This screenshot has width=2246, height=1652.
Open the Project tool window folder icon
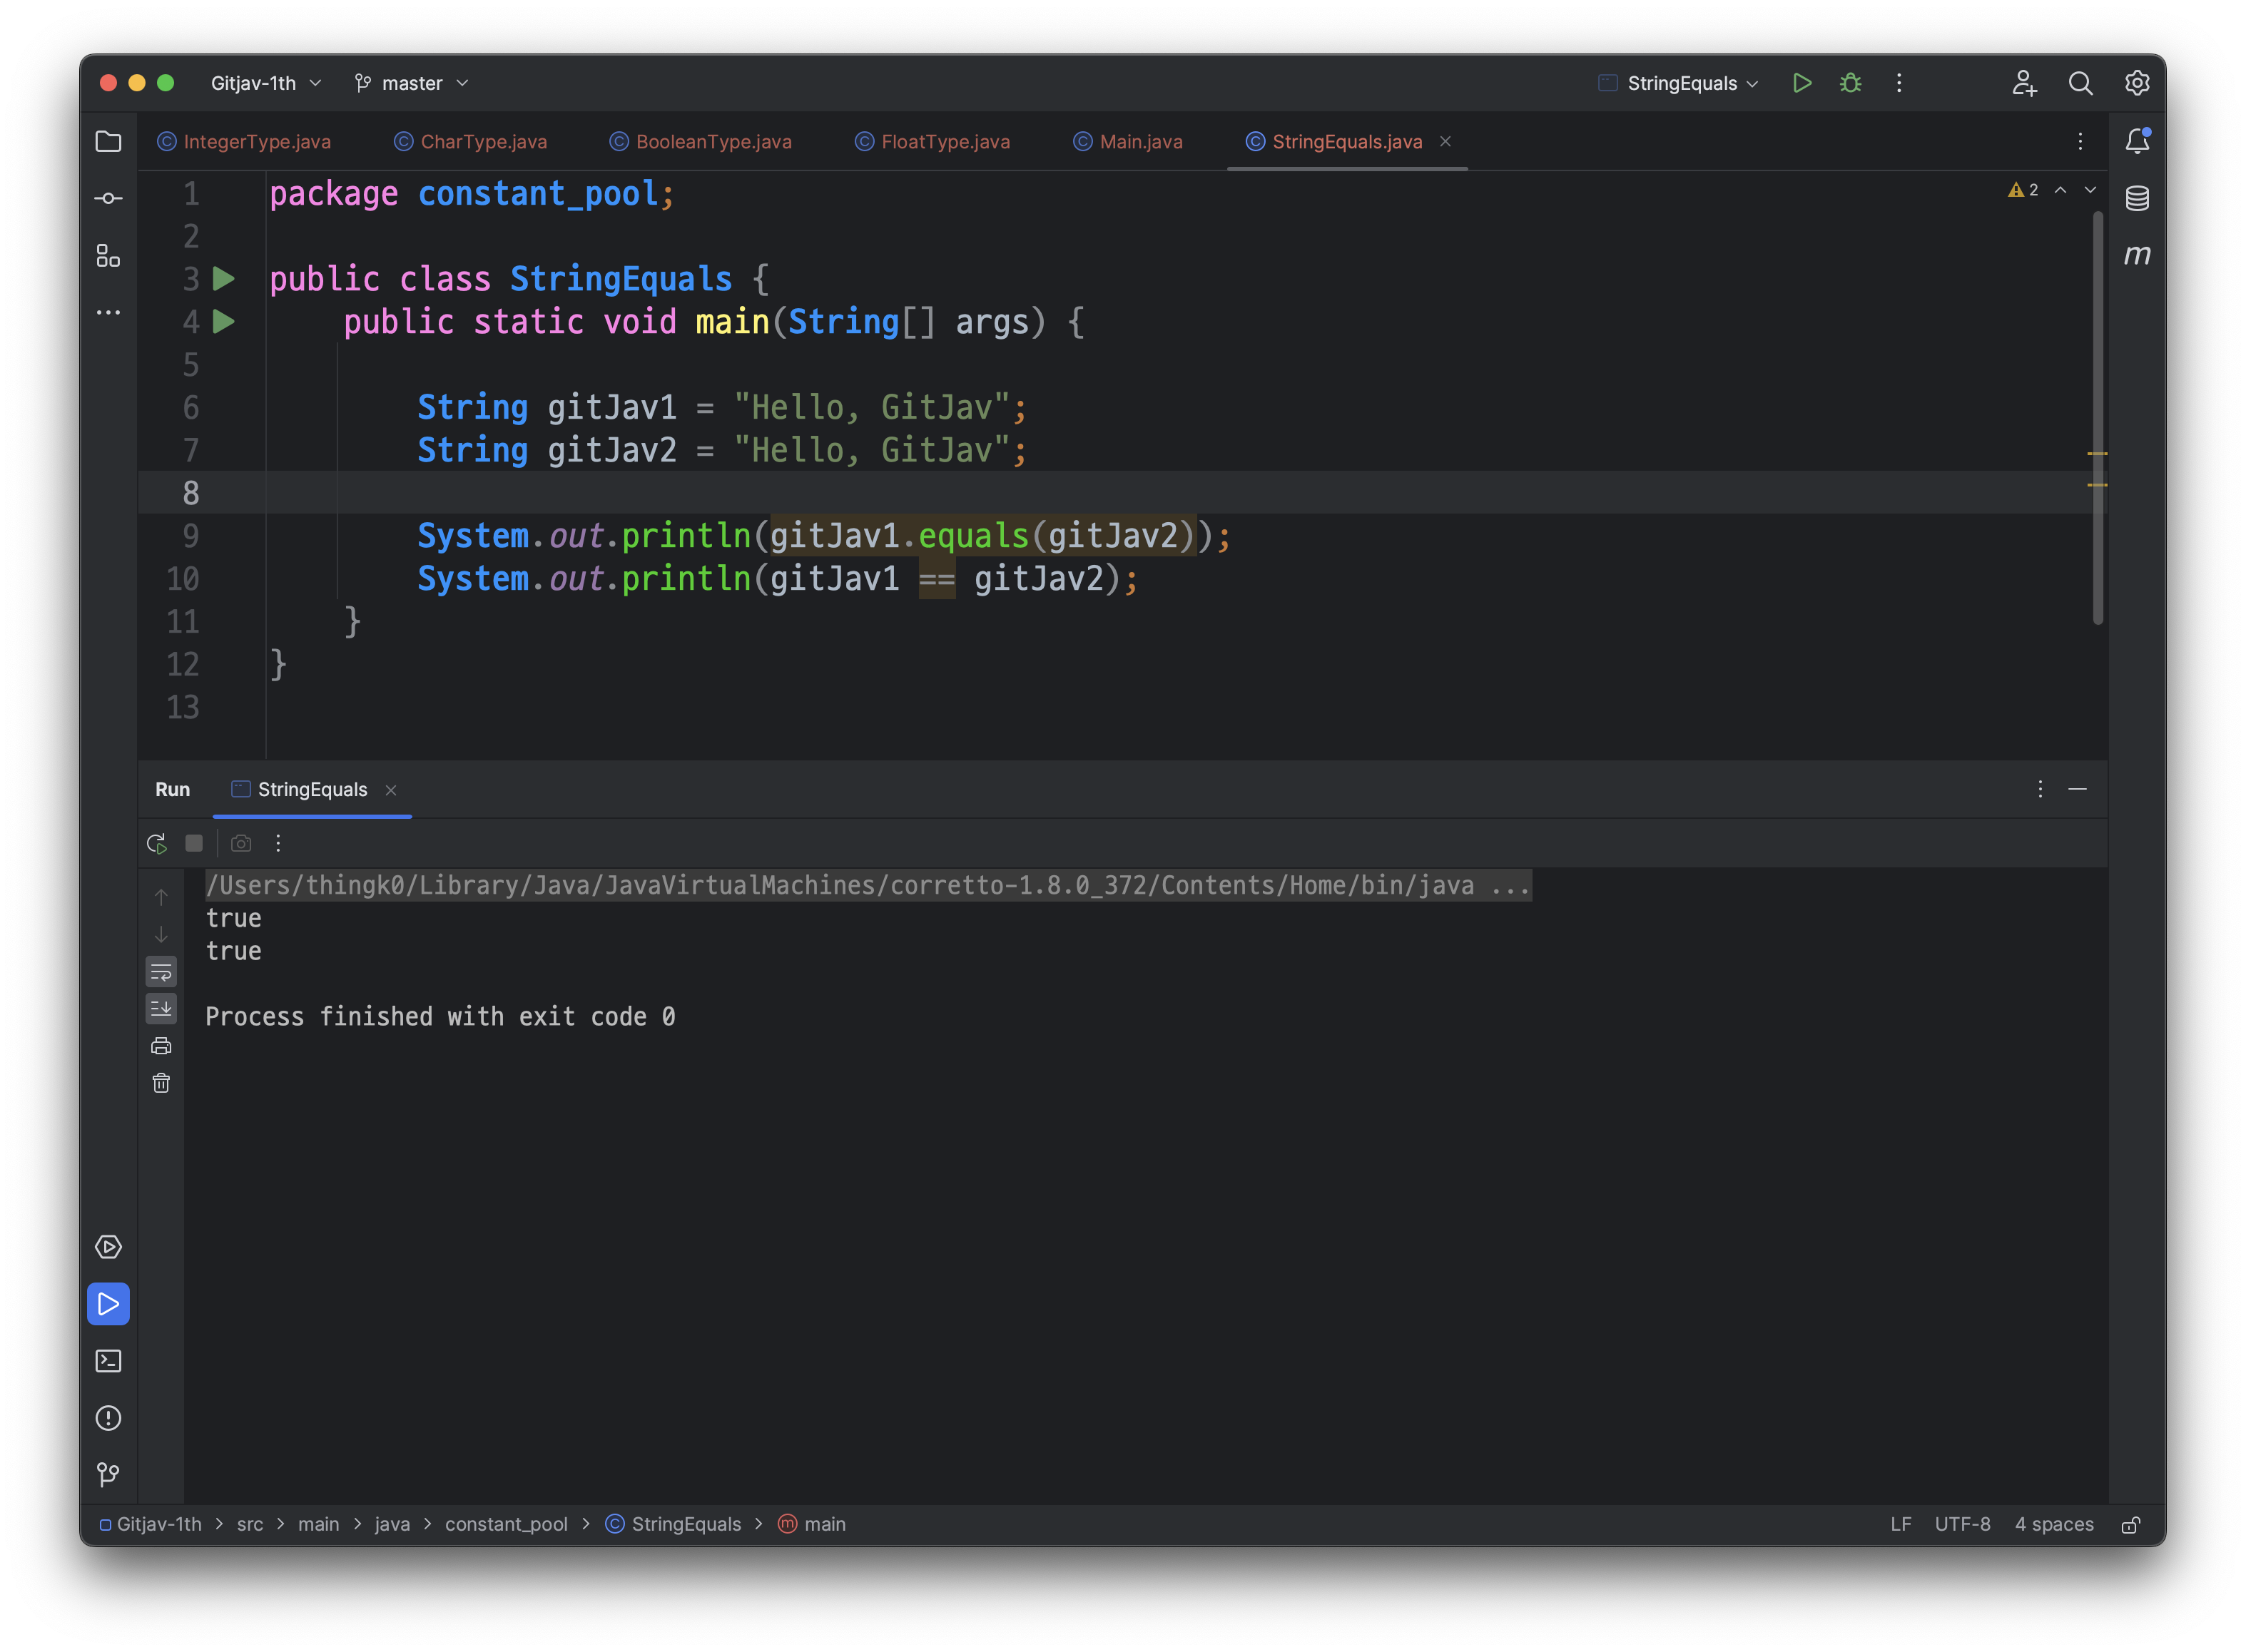tap(108, 141)
